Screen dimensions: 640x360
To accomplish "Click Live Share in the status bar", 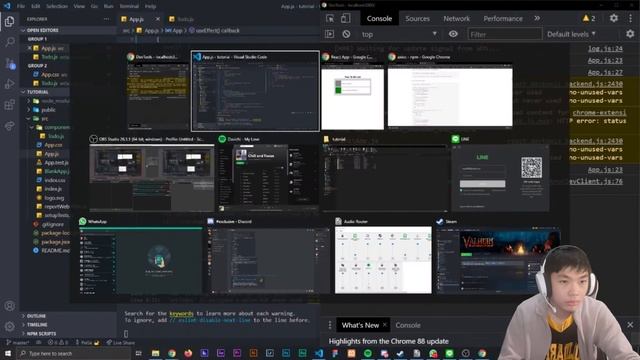I will click(x=120, y=342).
